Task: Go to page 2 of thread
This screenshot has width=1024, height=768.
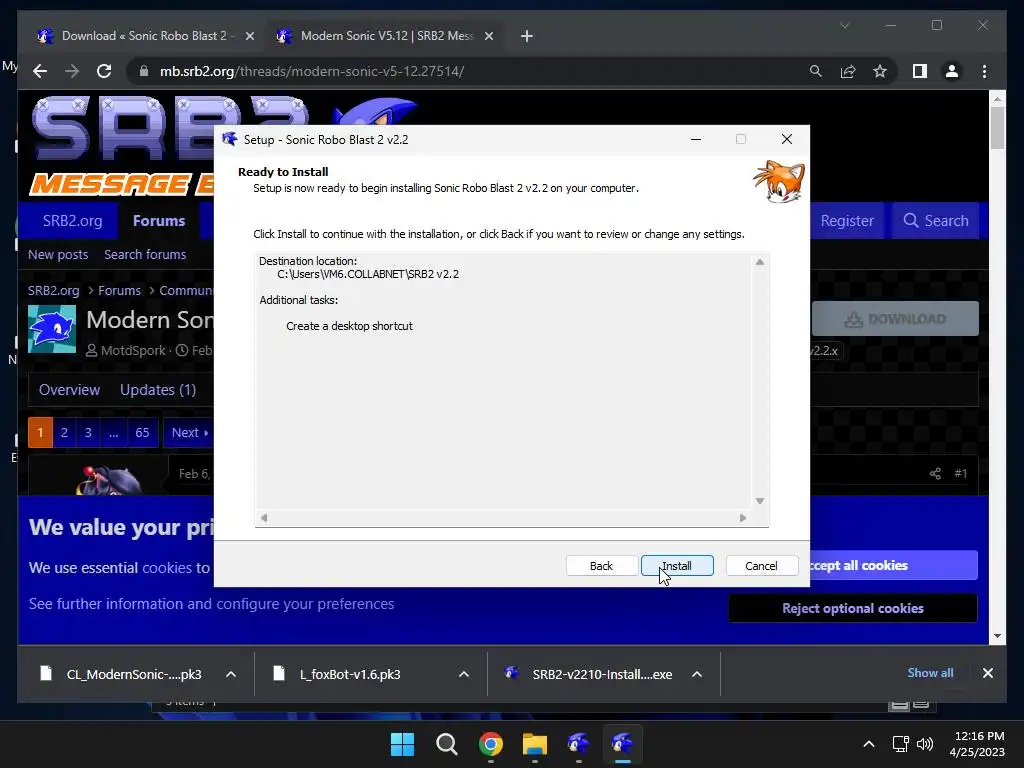Action: 64,432
